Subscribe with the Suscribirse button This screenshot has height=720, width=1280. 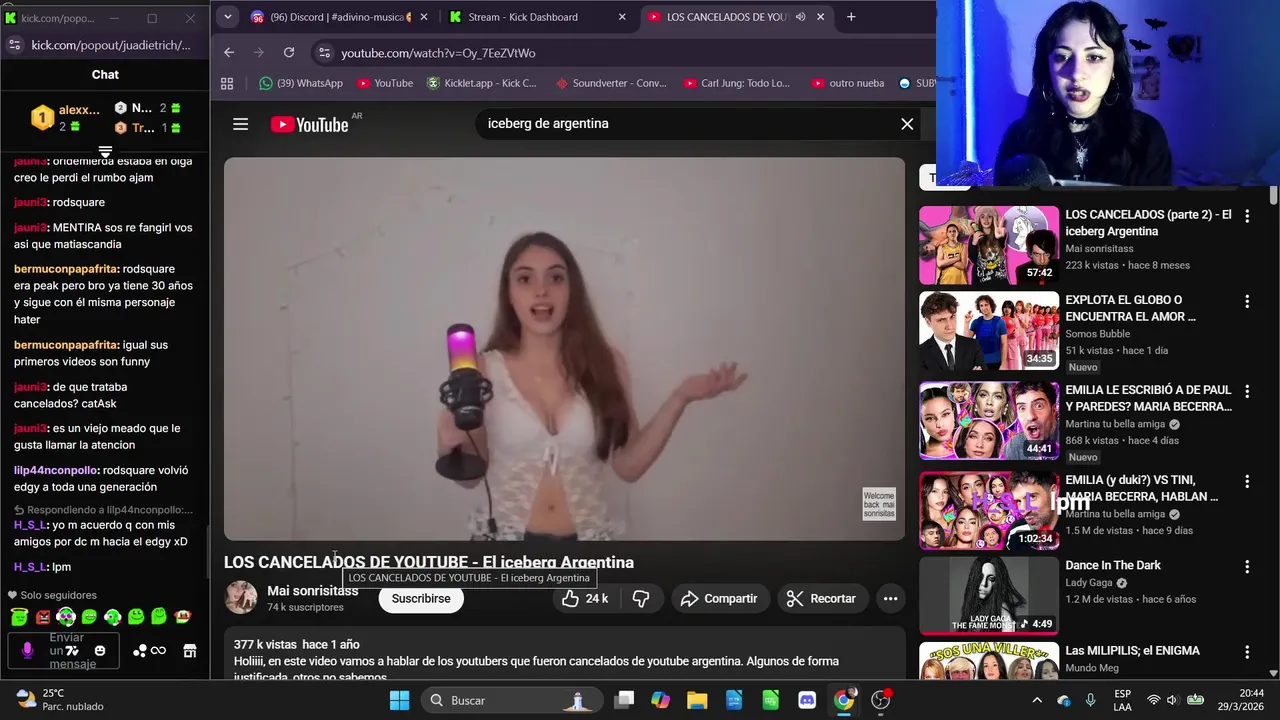421,598
